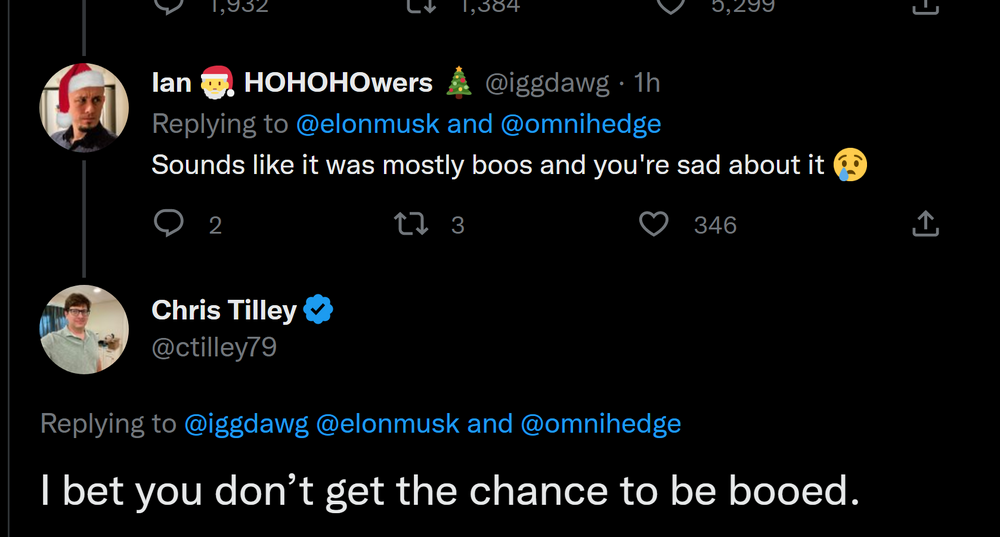Click Chris Tilley's blue verified badge
This screenshot has height=537, width=1000.
[x=318, y=310]
